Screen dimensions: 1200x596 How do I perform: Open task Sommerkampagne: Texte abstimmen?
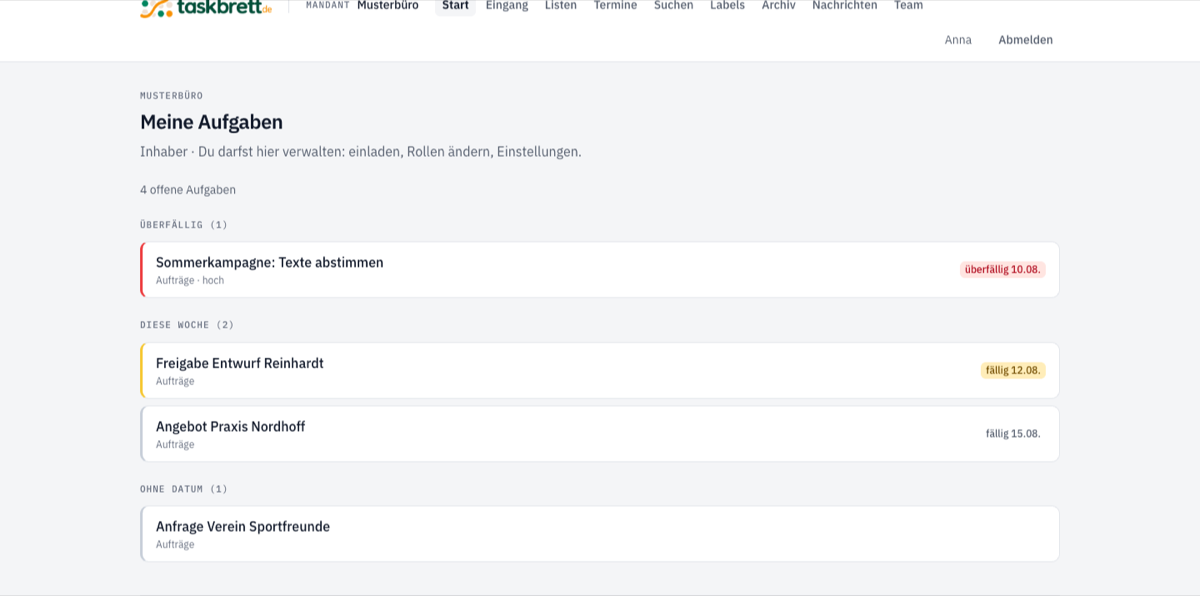pos(600,270)
